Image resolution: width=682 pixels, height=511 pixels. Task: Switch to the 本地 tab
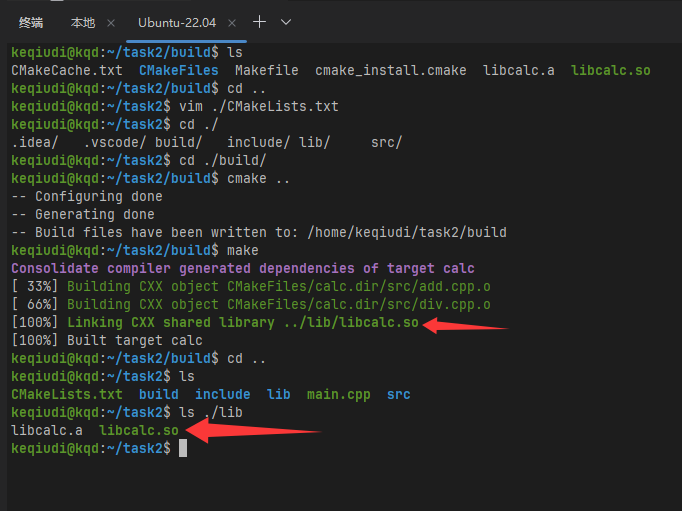coord(83,22)
